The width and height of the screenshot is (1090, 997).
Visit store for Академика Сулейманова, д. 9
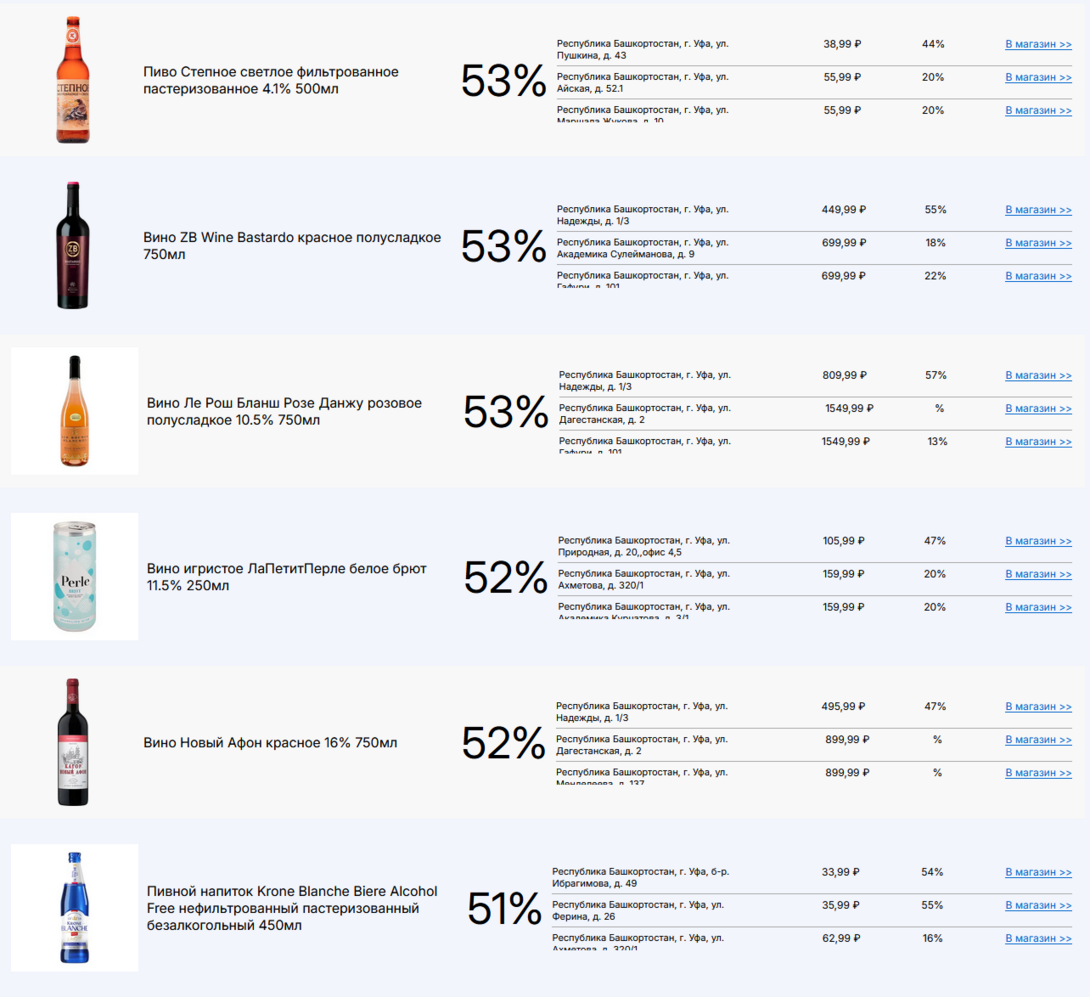(x=1038, y=243)
